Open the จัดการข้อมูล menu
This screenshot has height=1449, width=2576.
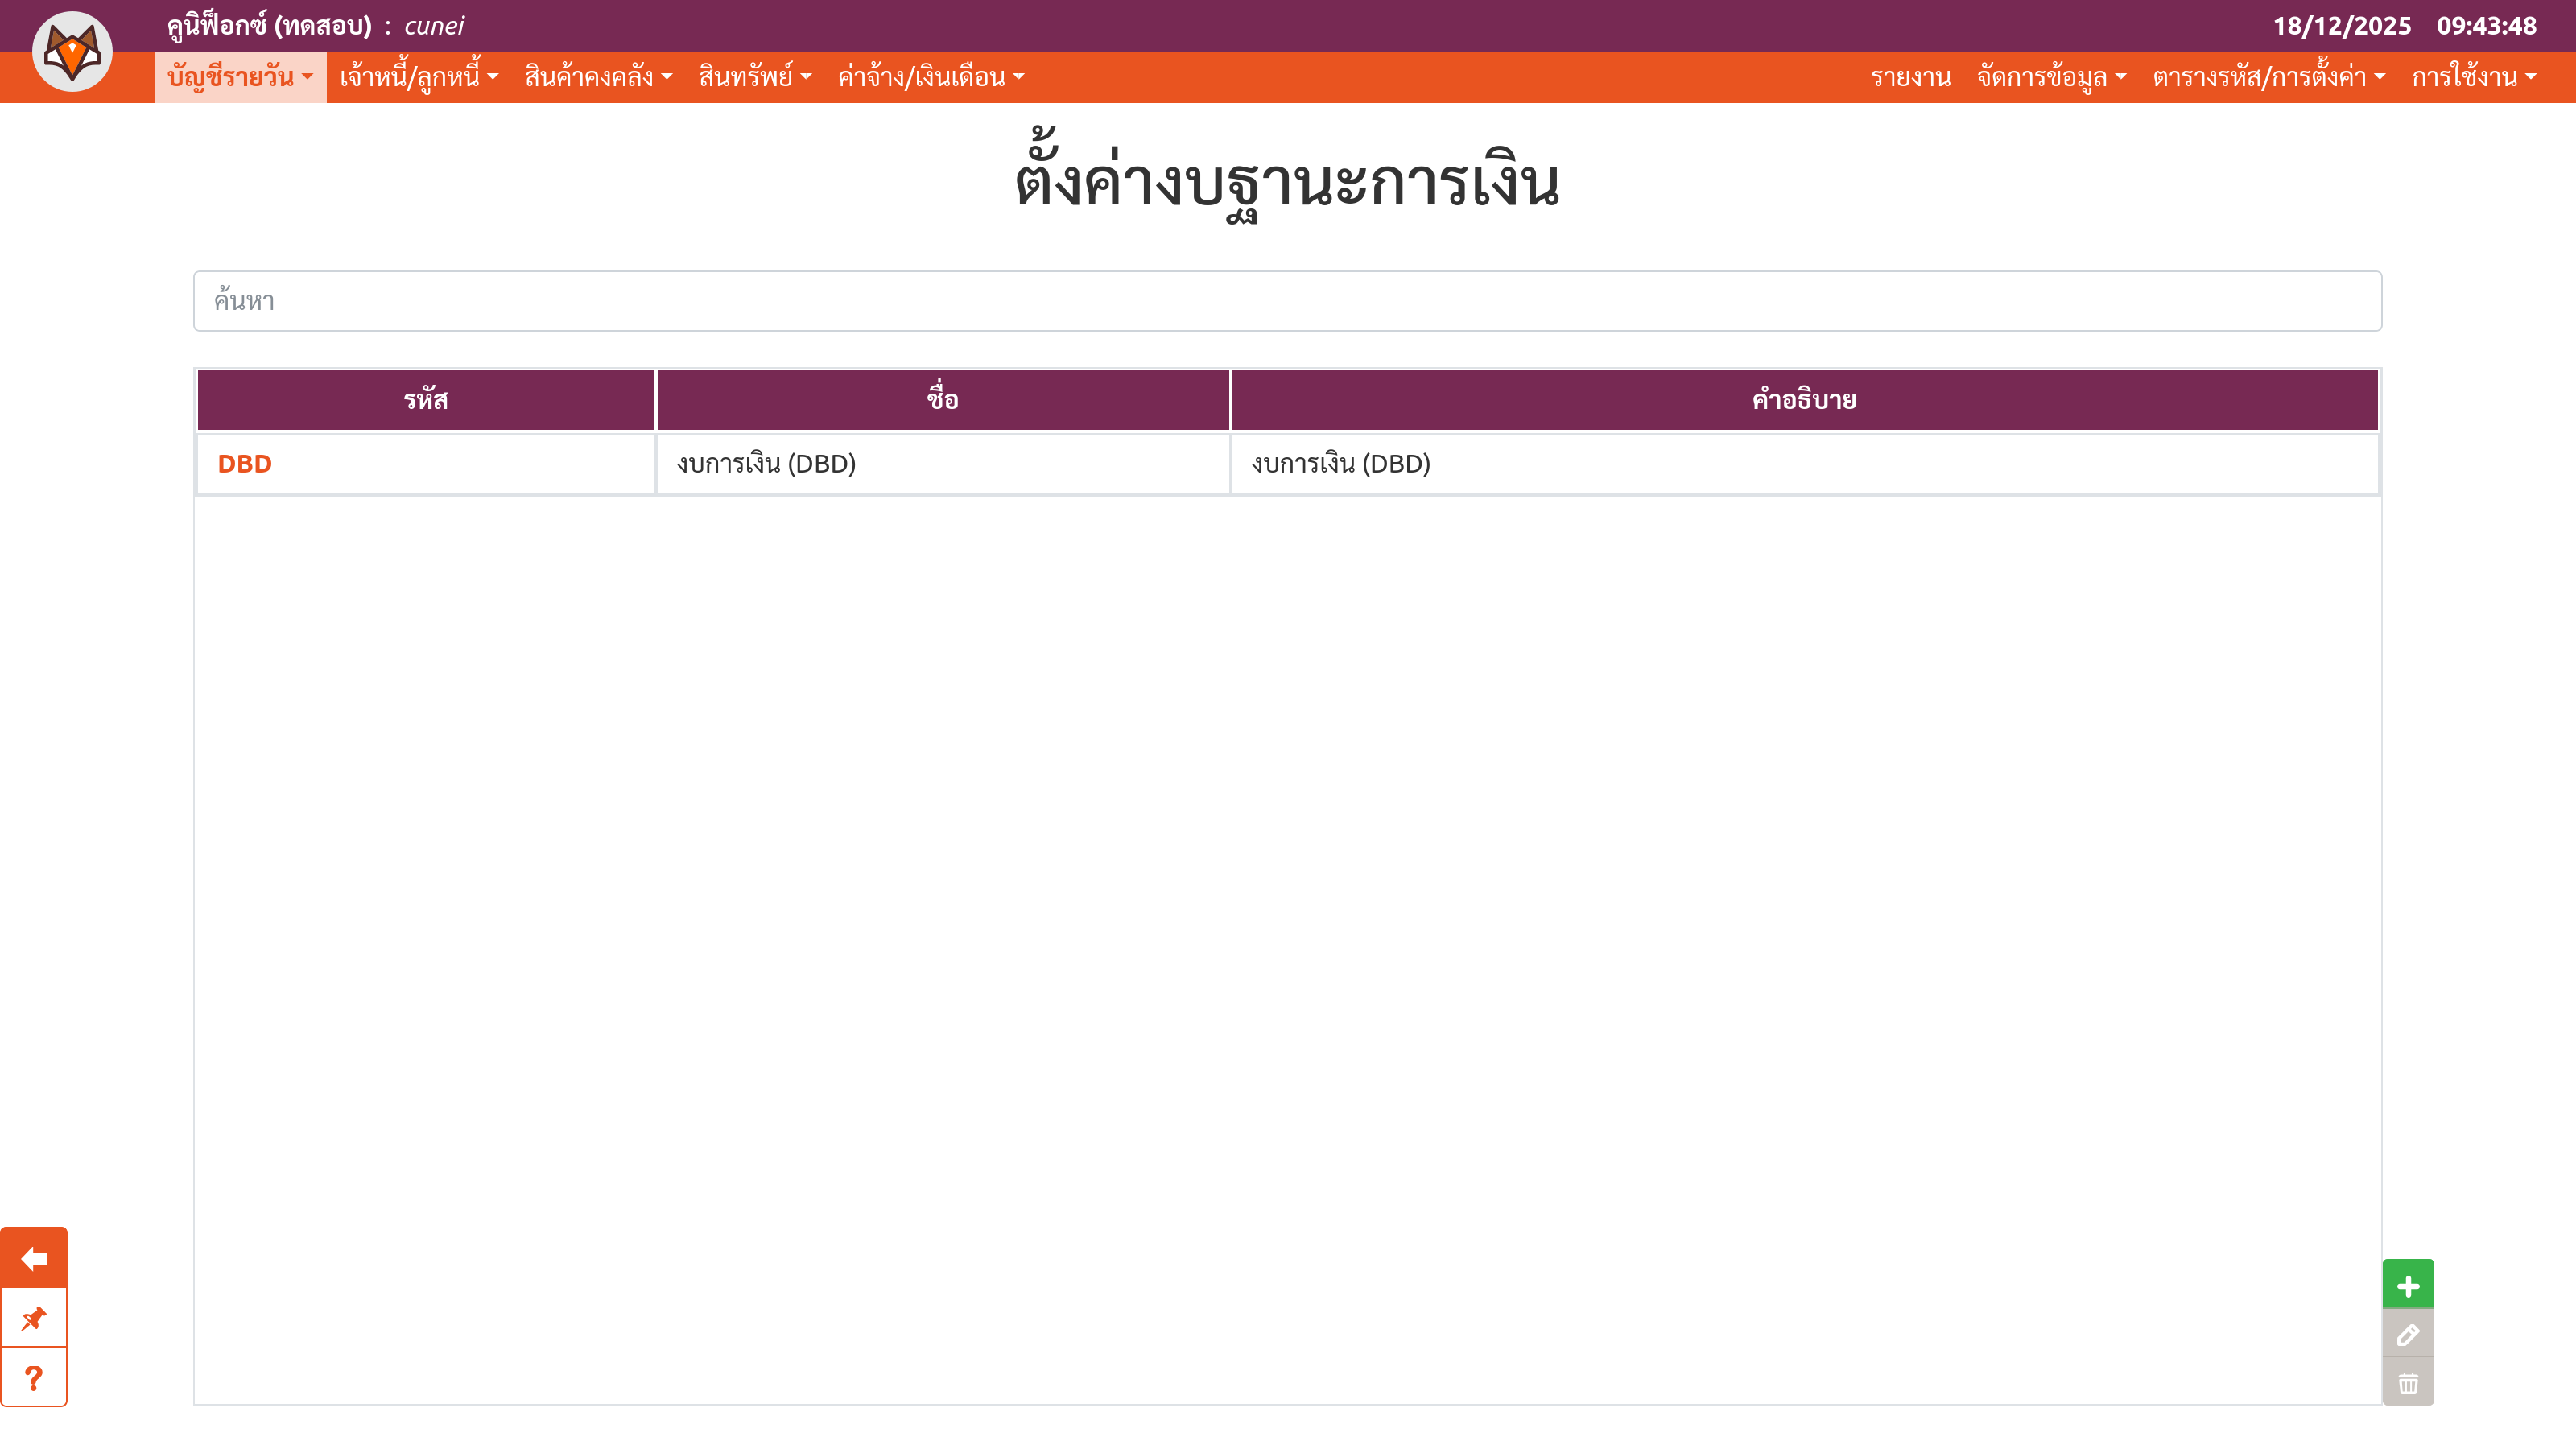2051,77
